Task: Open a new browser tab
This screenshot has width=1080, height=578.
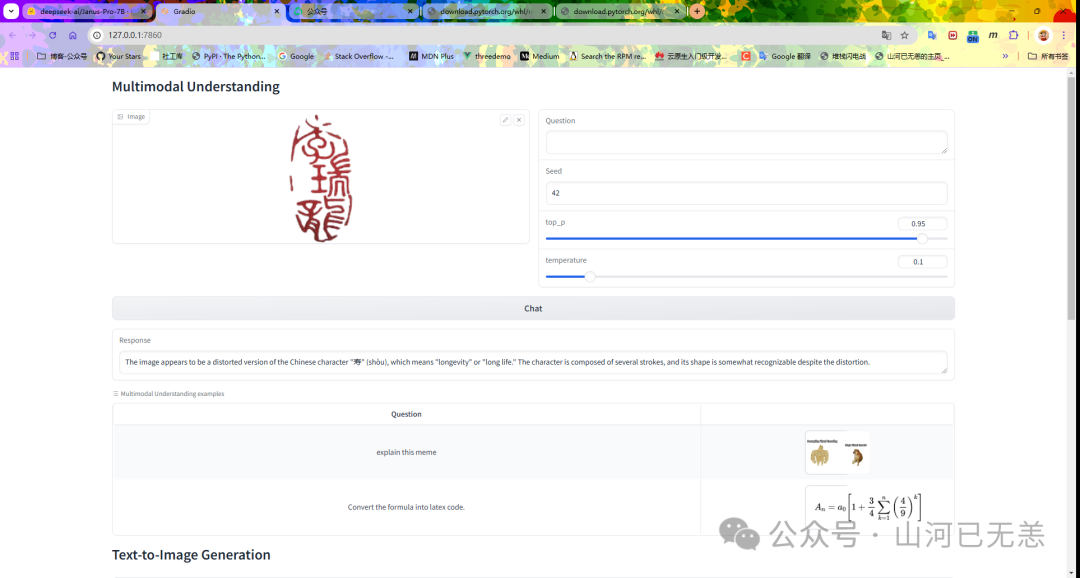Action: 697,12
